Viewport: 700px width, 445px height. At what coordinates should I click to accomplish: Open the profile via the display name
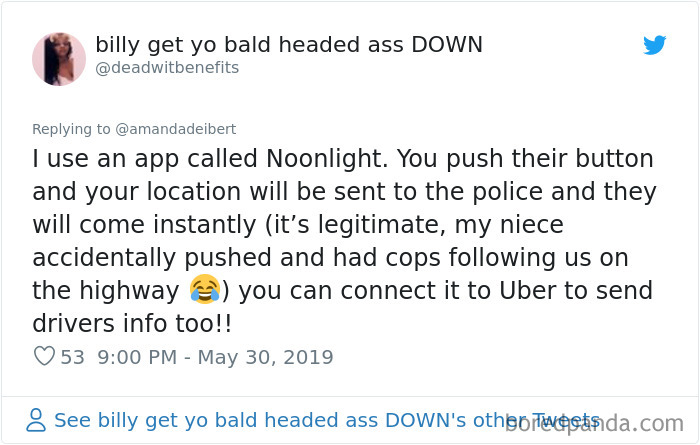[x=289, y=45]
